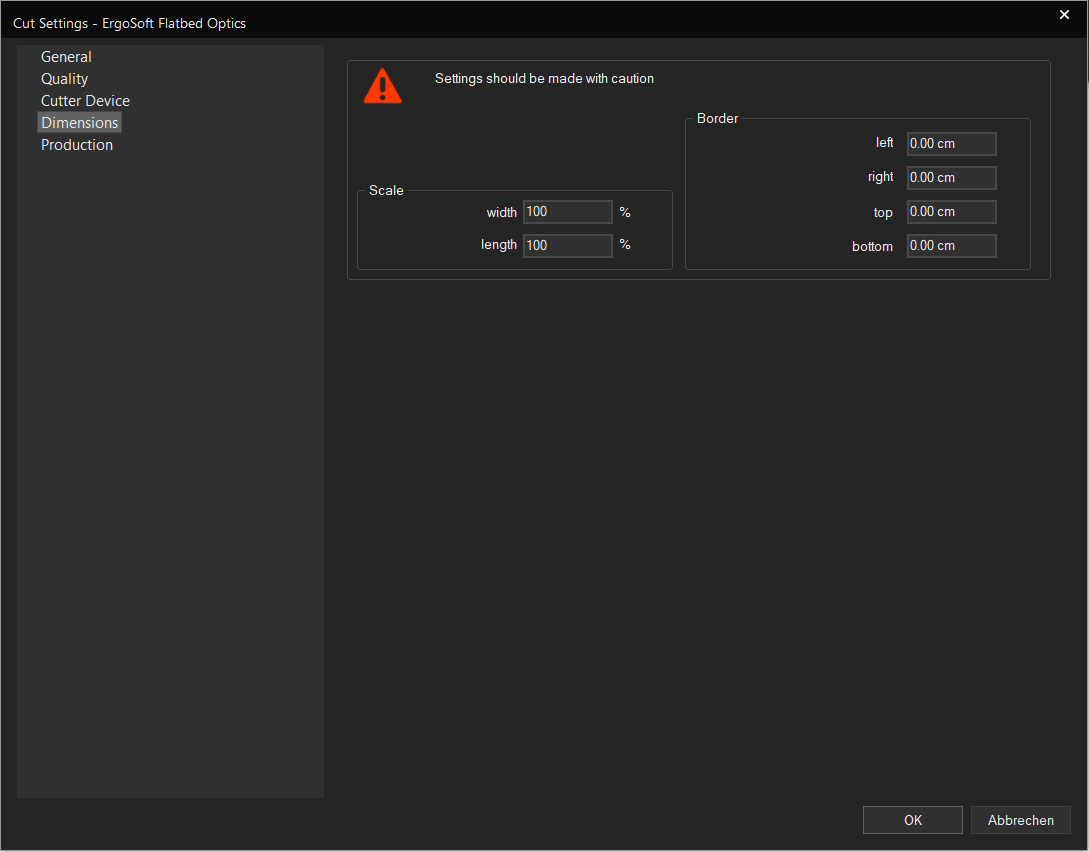Click the 'Border' group label
This screenshot has height=852, width=1089.
pos(717,119)
